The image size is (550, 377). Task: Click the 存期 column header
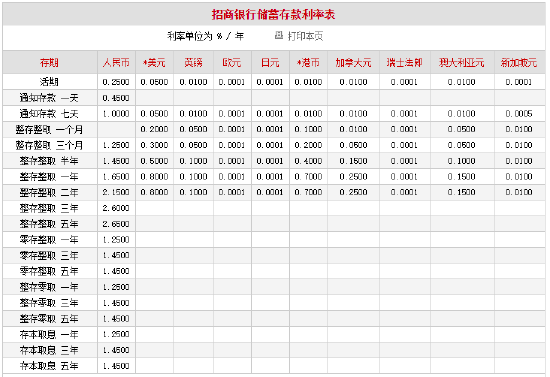tap(49, 63)
